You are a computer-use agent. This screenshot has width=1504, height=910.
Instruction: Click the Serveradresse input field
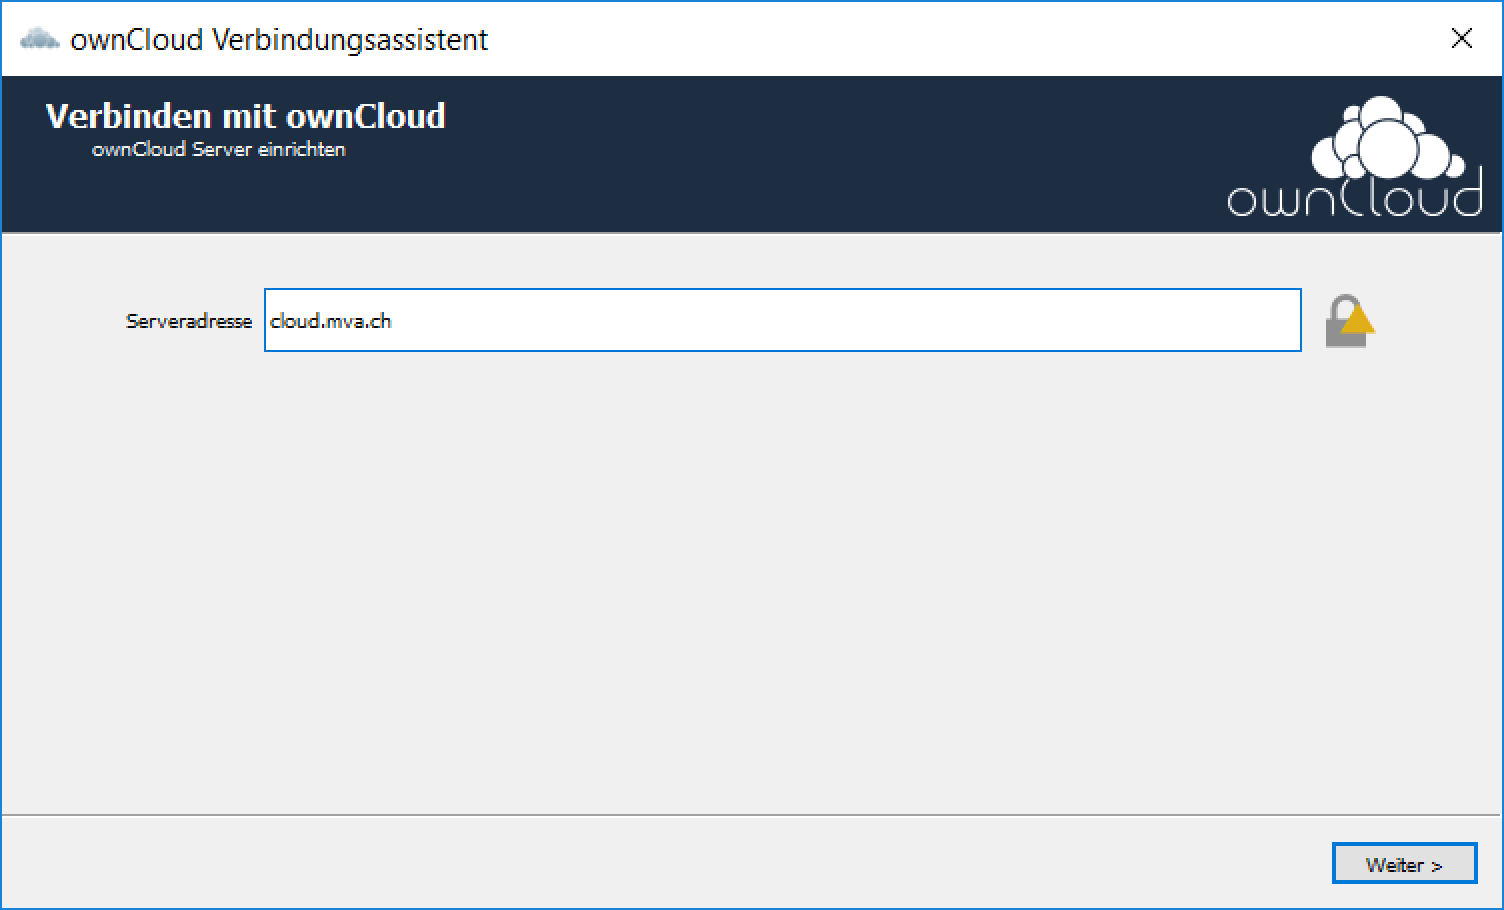[x=782, y=320]
